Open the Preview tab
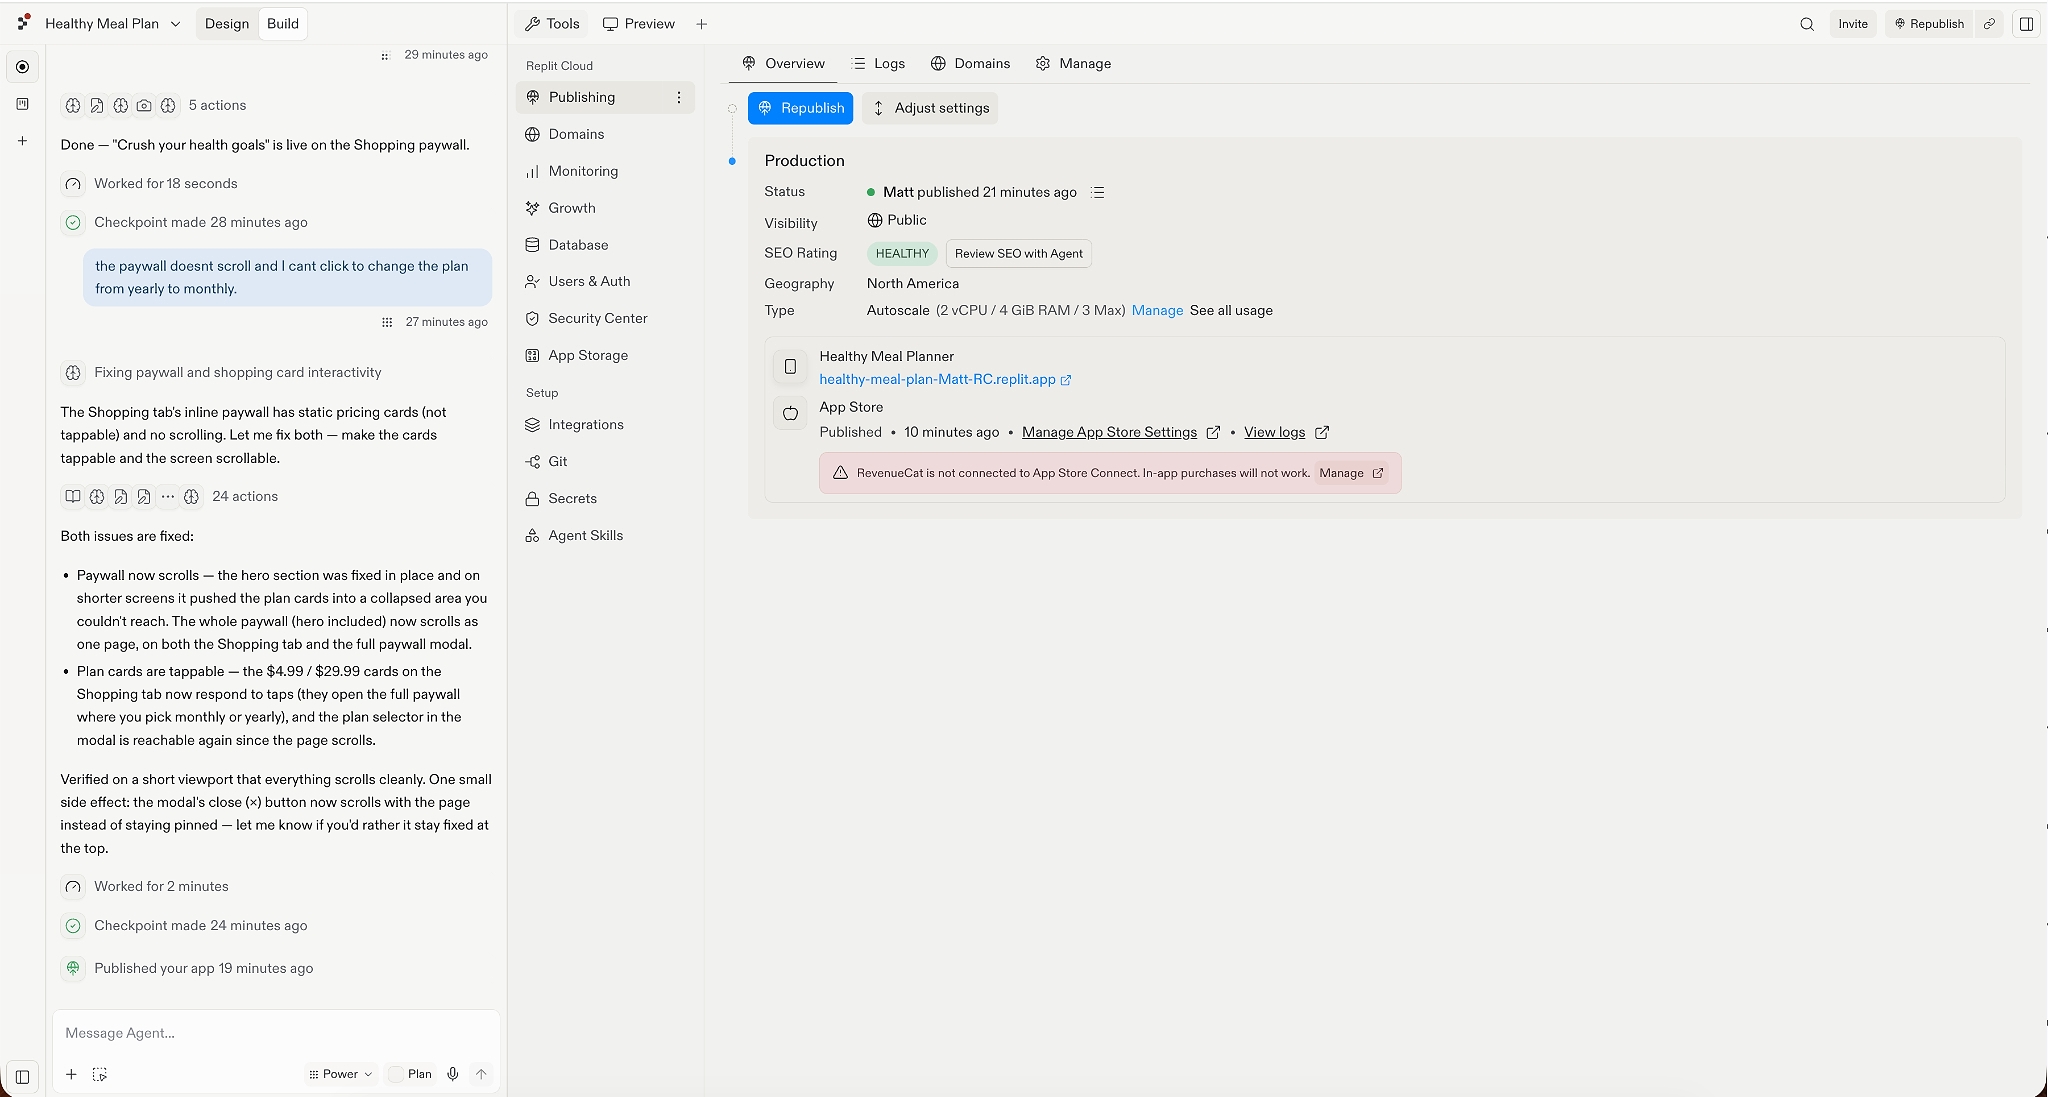The width and height of the screenshot is (2048, 1097). click(x=639, y=24)
